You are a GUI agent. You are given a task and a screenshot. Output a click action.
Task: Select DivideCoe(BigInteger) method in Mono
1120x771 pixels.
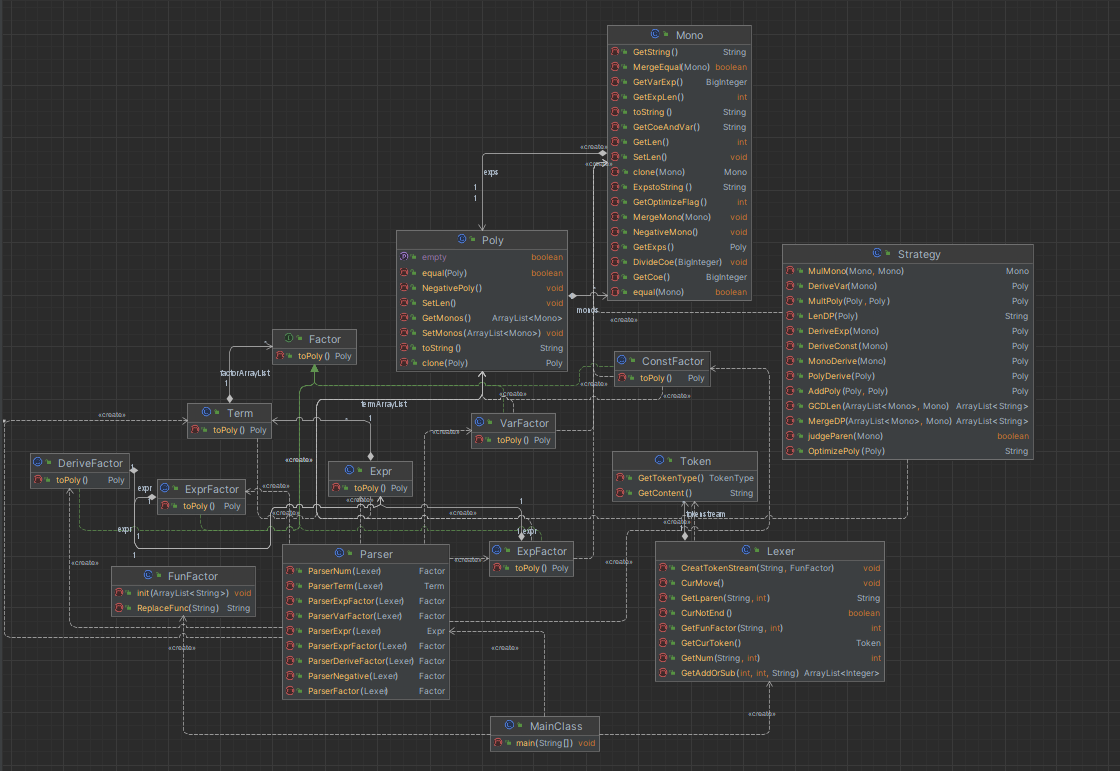pos(679,262)
